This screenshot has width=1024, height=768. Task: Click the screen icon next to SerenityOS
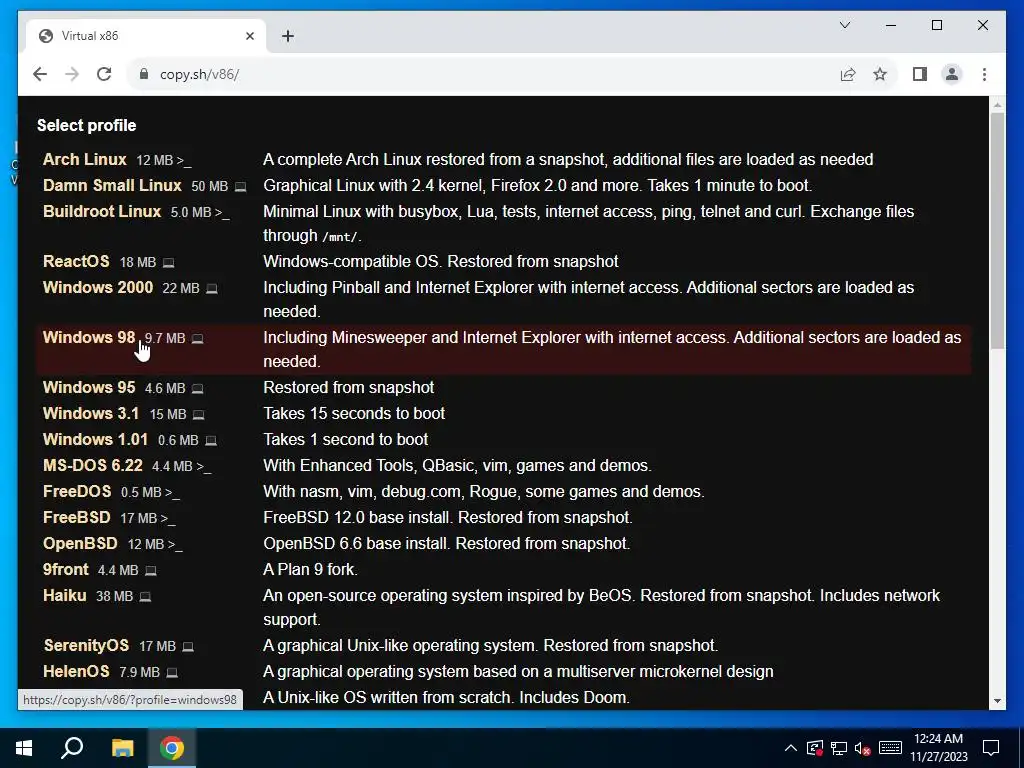188,647
